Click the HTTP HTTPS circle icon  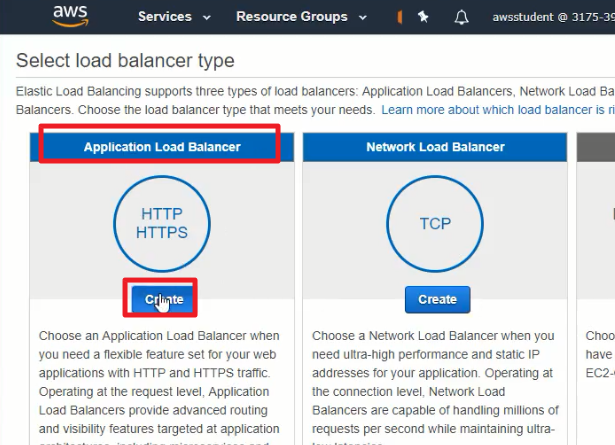coord(162,223)
